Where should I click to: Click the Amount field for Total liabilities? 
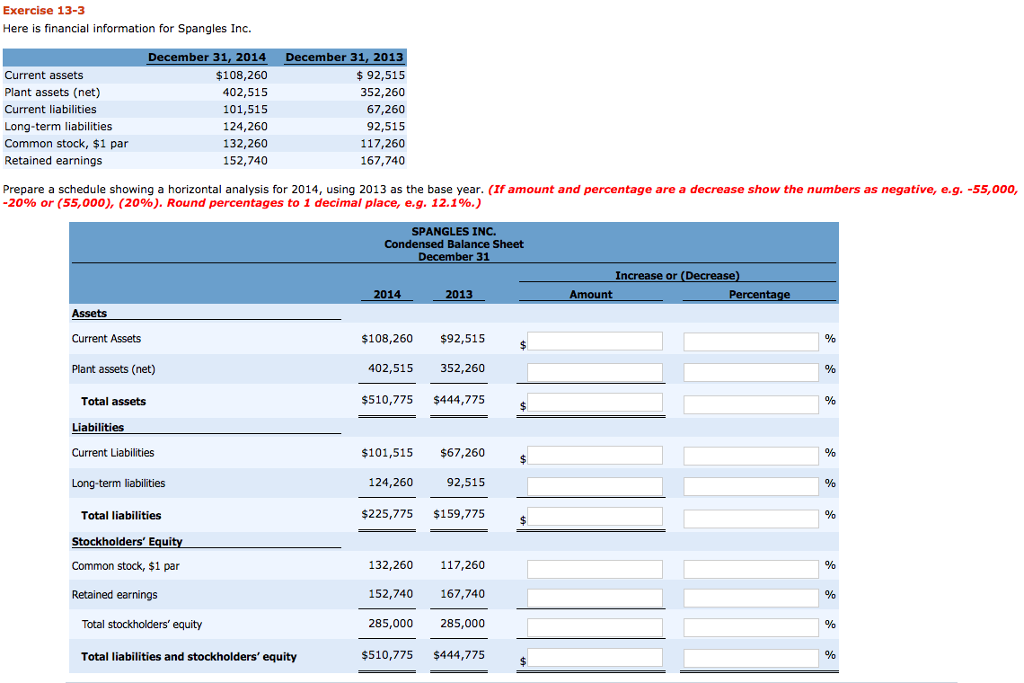595,518
